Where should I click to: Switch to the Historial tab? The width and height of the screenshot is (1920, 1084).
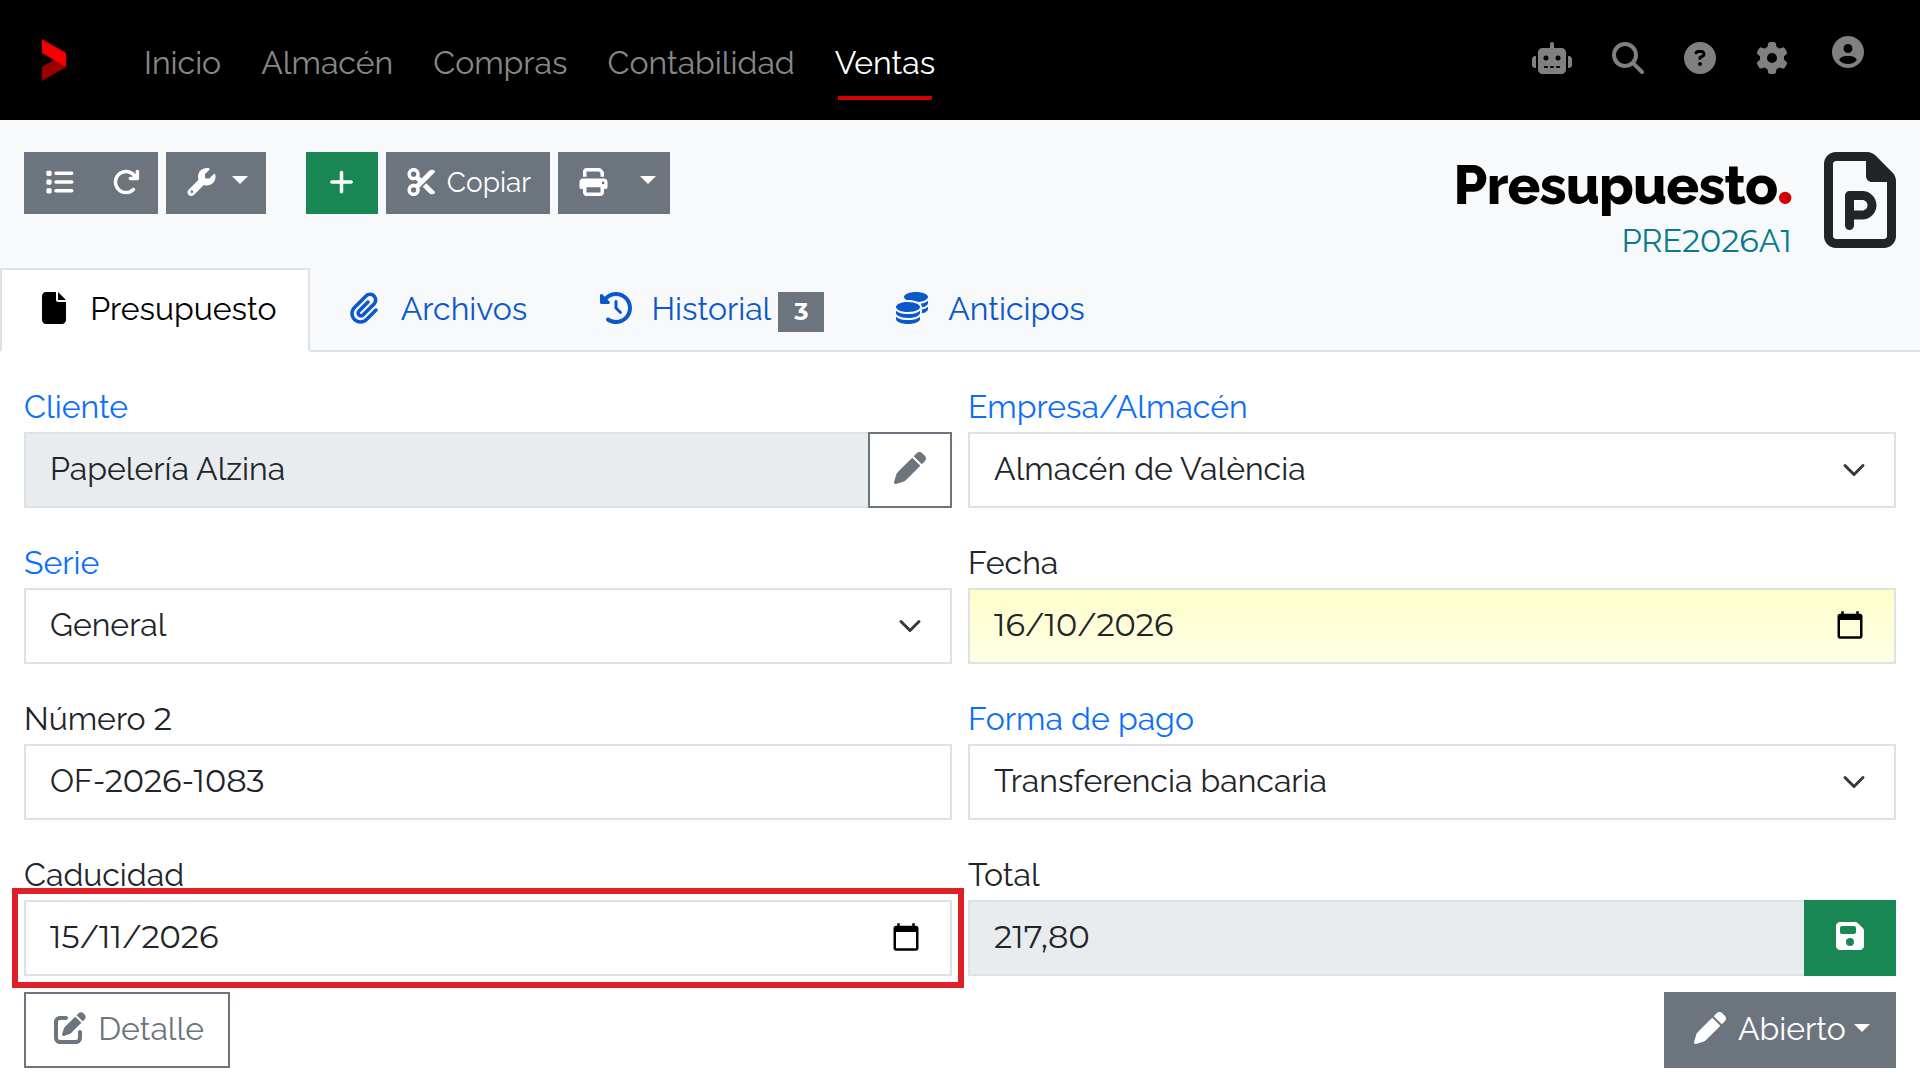[711, 310]
